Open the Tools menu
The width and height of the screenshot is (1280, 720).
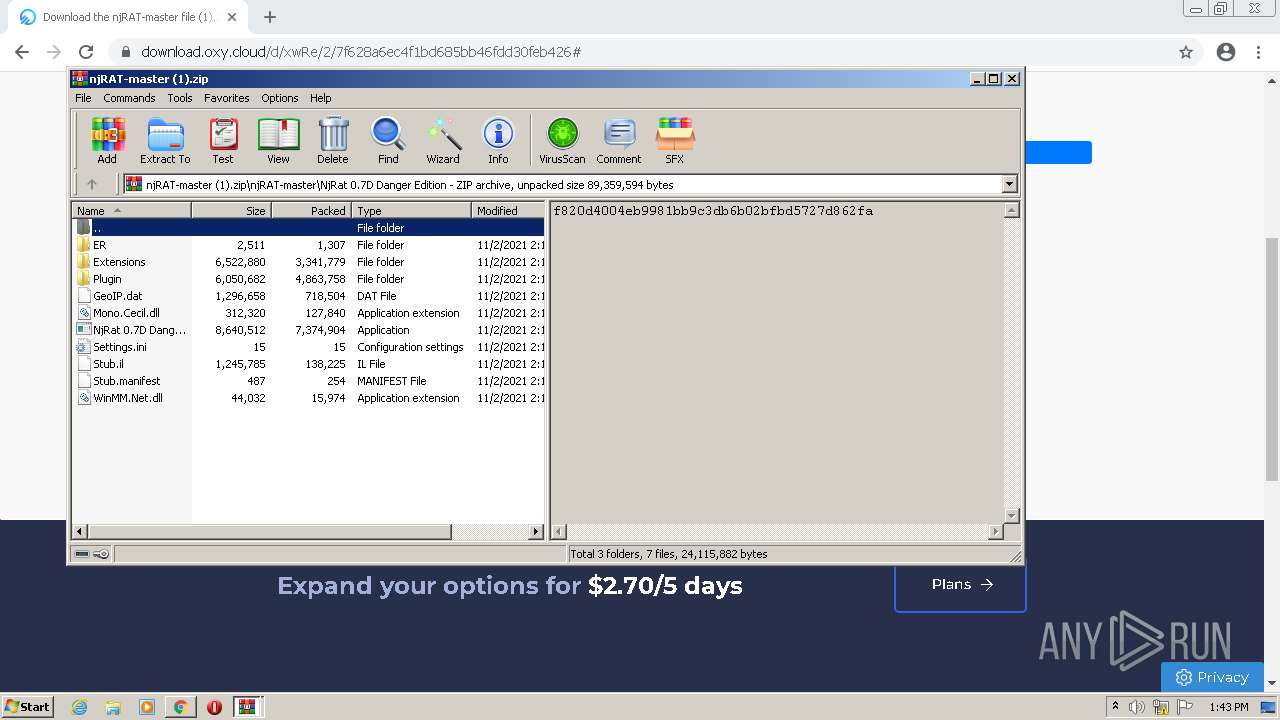pyautogui.click(x=180, y=98)
